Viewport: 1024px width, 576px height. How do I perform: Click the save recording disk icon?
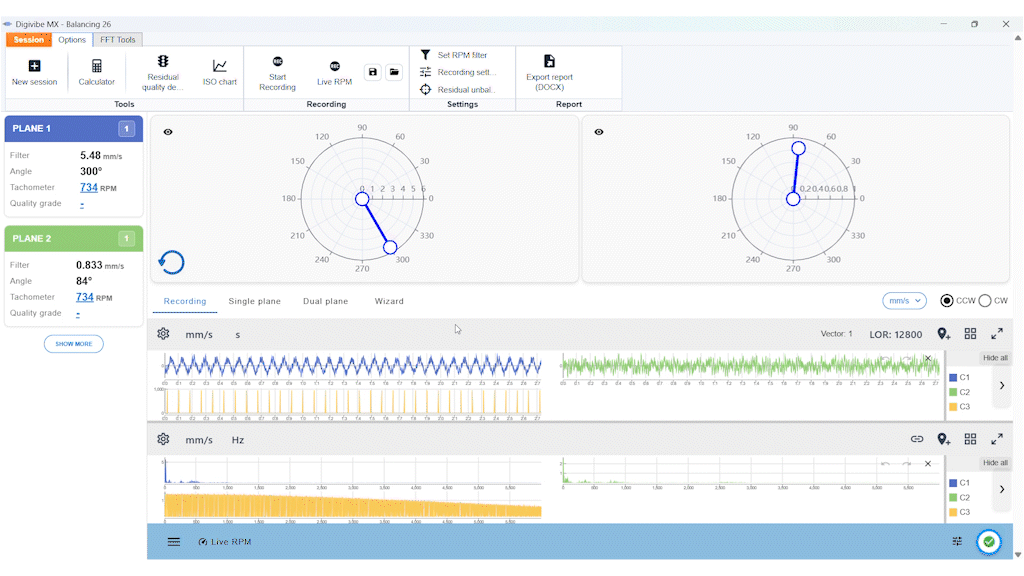(373, 72)
